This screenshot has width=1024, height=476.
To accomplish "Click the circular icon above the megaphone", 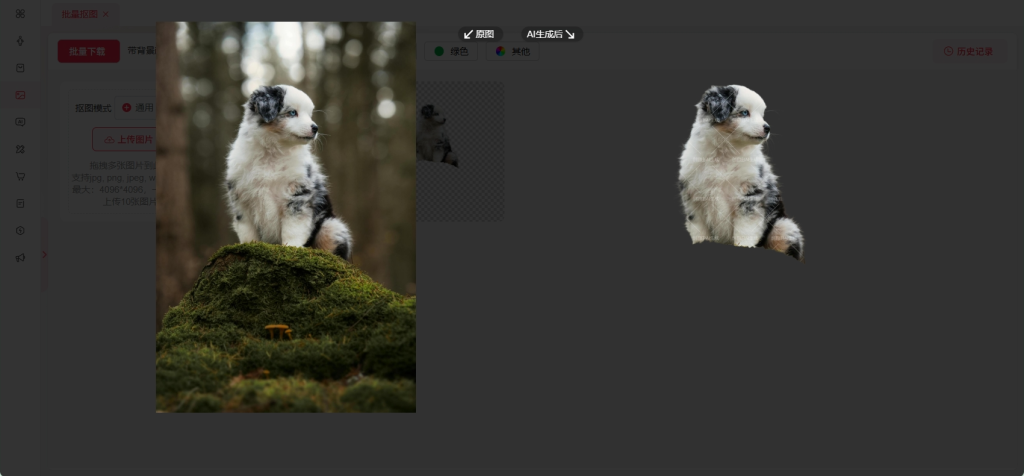I will tap(20, 230).
